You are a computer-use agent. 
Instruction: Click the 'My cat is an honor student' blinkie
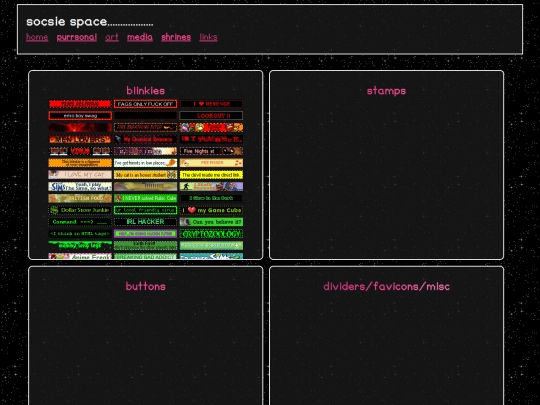pyautogui.click(x=146, y=175)
